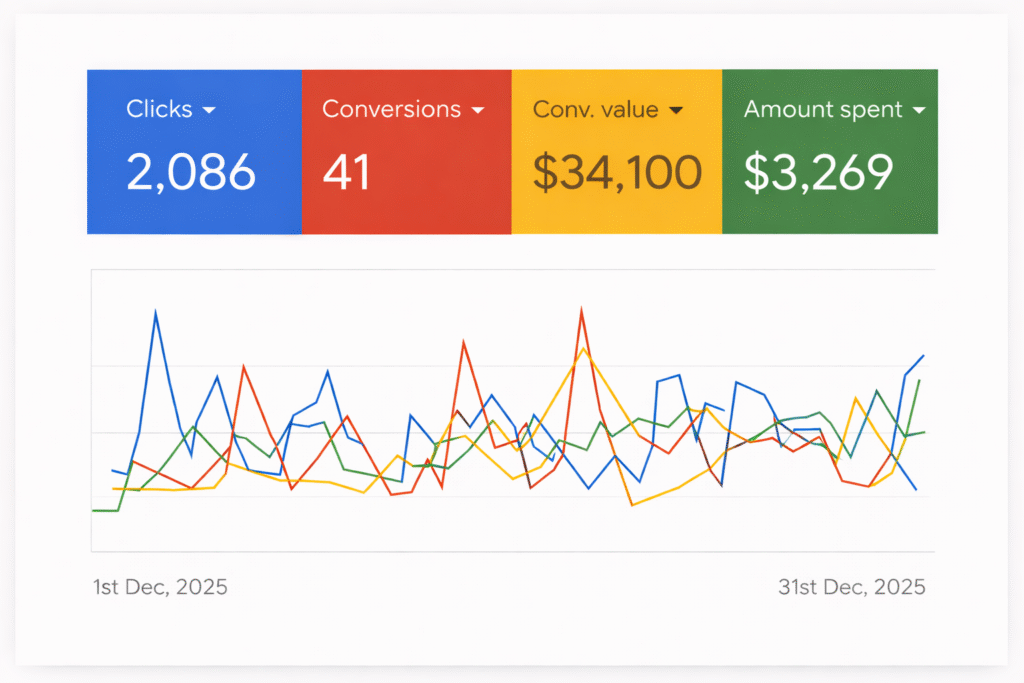Open the Amount spent metric dropdown
Screen dimensions: 1024x683
click(921, 109)
